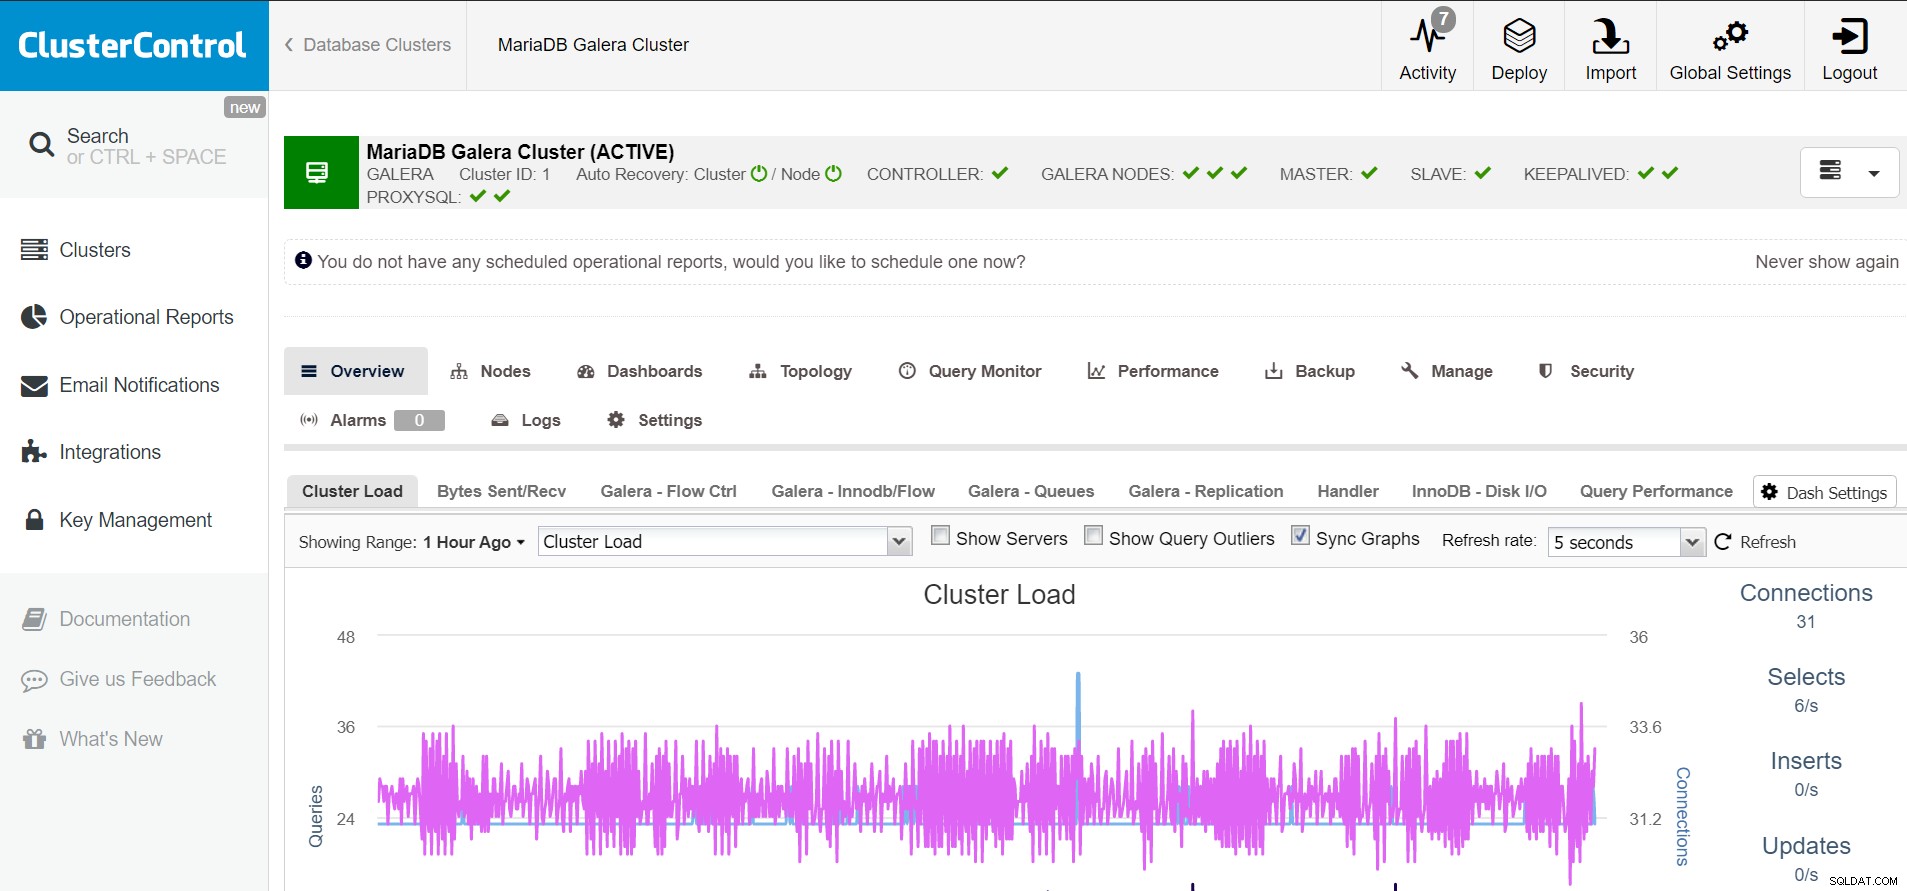Click the blue spike in Cluster Load graph

click(x=1078, y=705)
